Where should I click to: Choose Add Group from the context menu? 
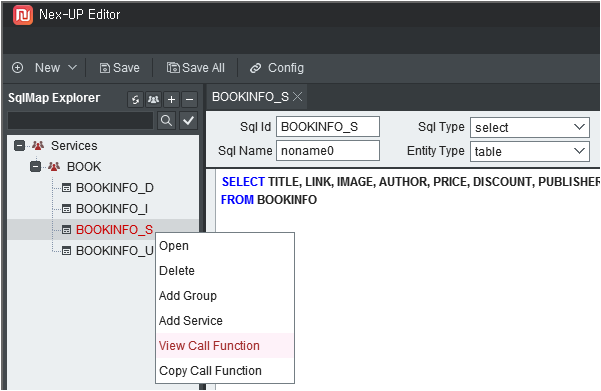click(225, 296)
